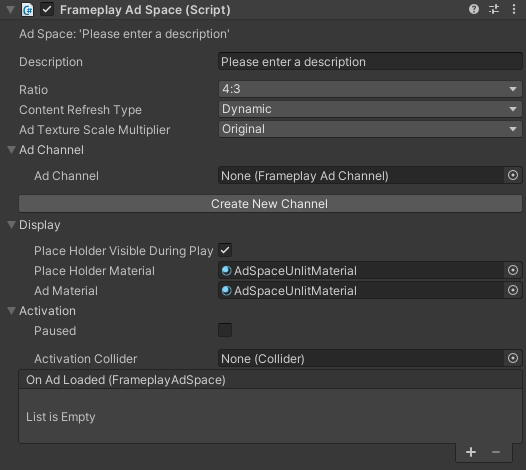Click the Description input field
This screenshot has height=470, width=526.
coord(370,61)
